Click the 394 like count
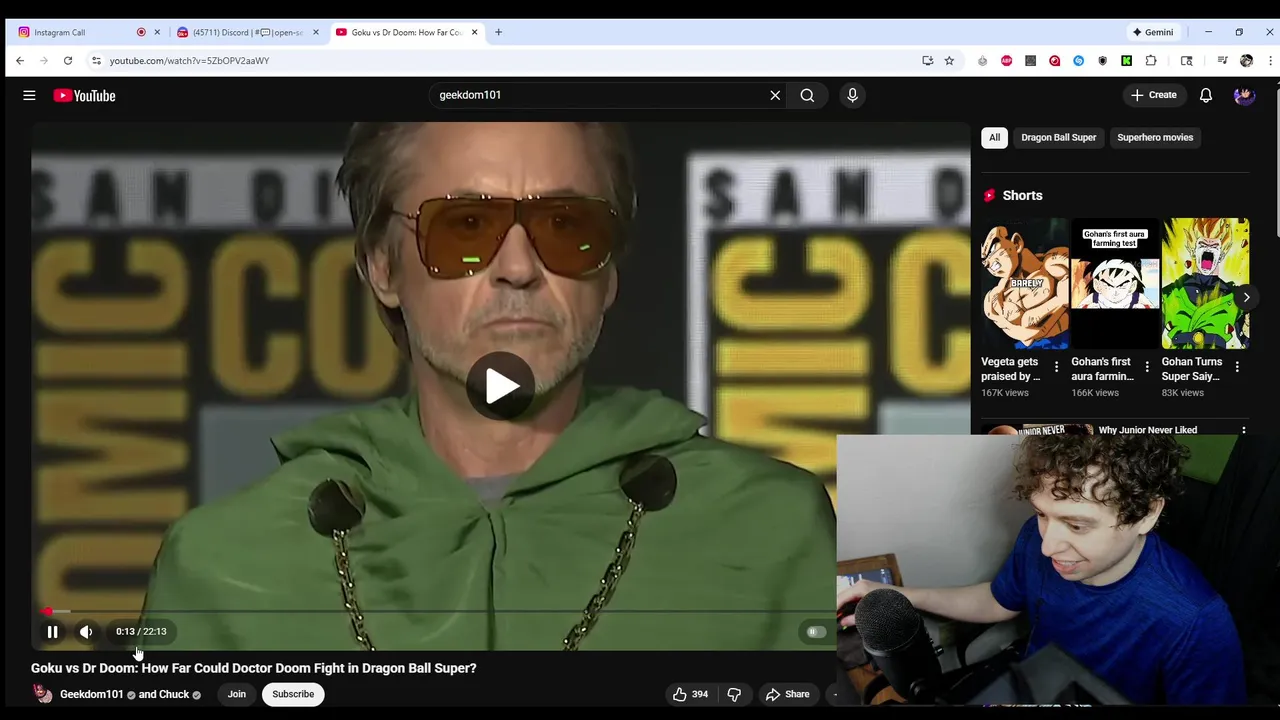The height and width of the screenshot is (720, 1280). tap(700, 694)
